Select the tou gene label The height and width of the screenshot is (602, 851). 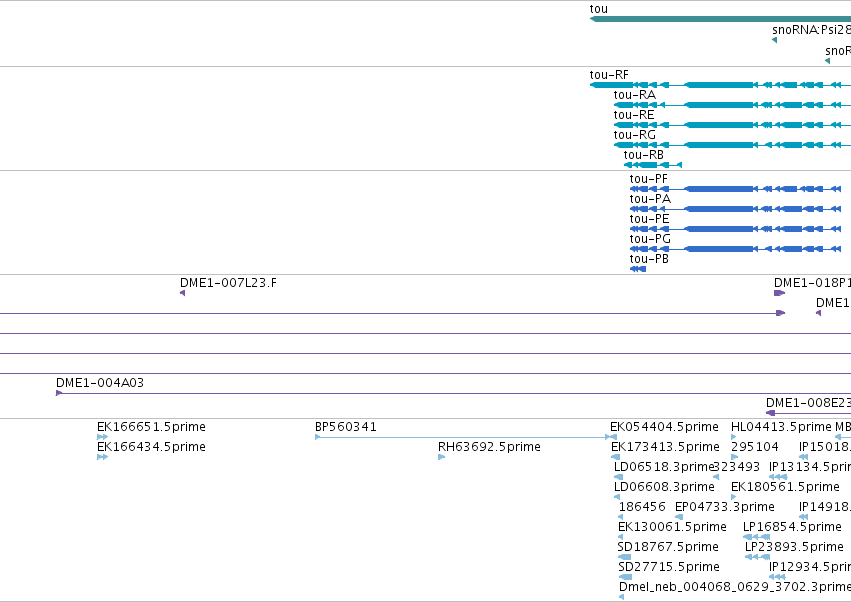click(x=599, y=9)
